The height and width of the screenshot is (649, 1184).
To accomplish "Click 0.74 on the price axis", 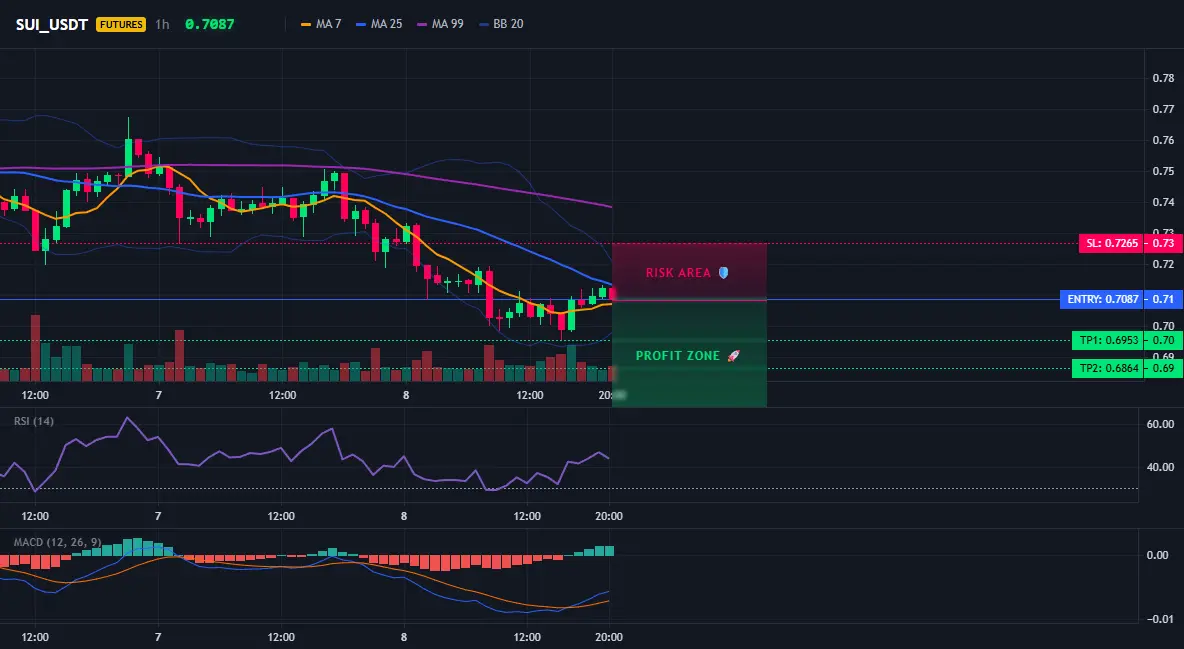I will click(x=1164, y=202).
